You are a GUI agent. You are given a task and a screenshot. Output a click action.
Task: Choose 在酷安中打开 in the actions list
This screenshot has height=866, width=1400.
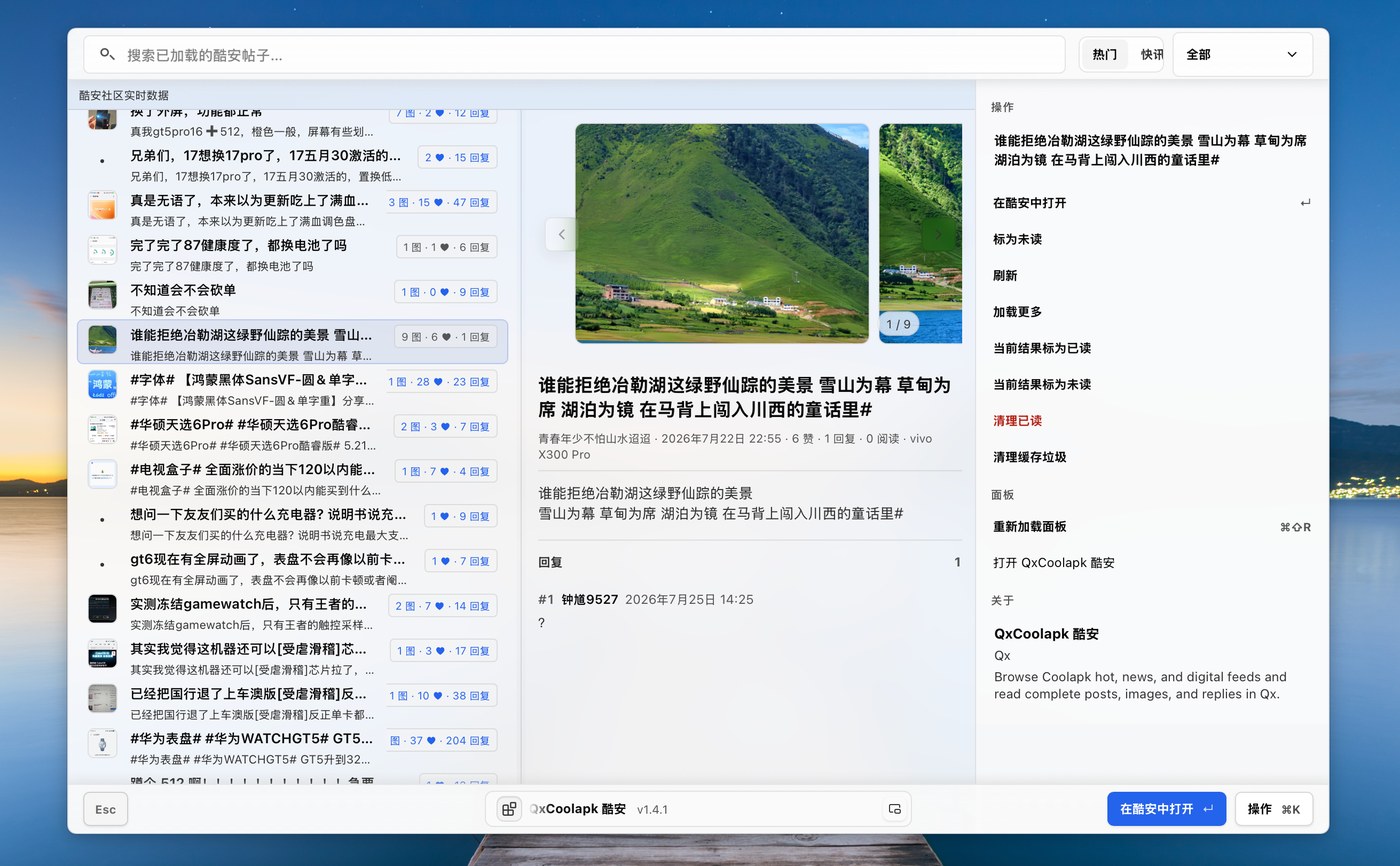[1151, 203]
